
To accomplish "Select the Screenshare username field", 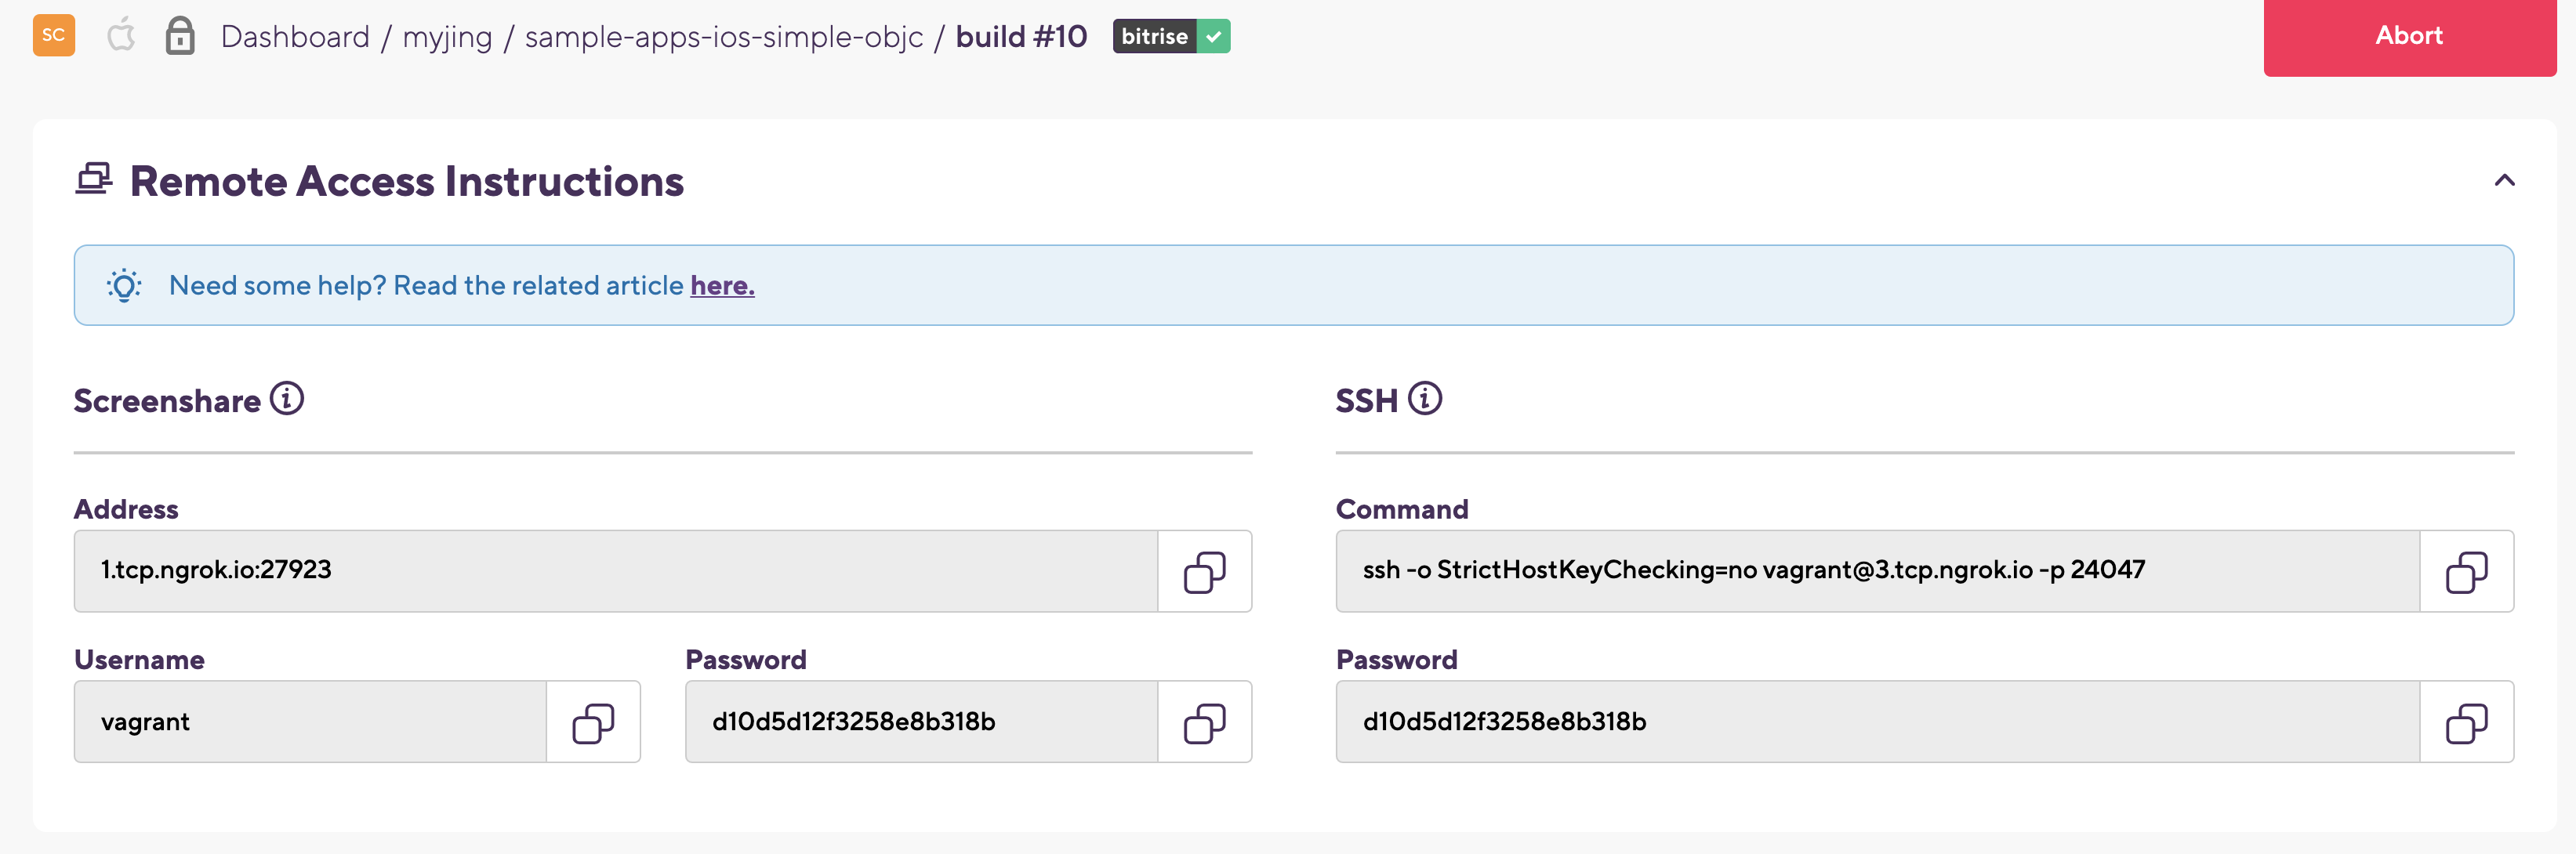I will coord(310,722).
